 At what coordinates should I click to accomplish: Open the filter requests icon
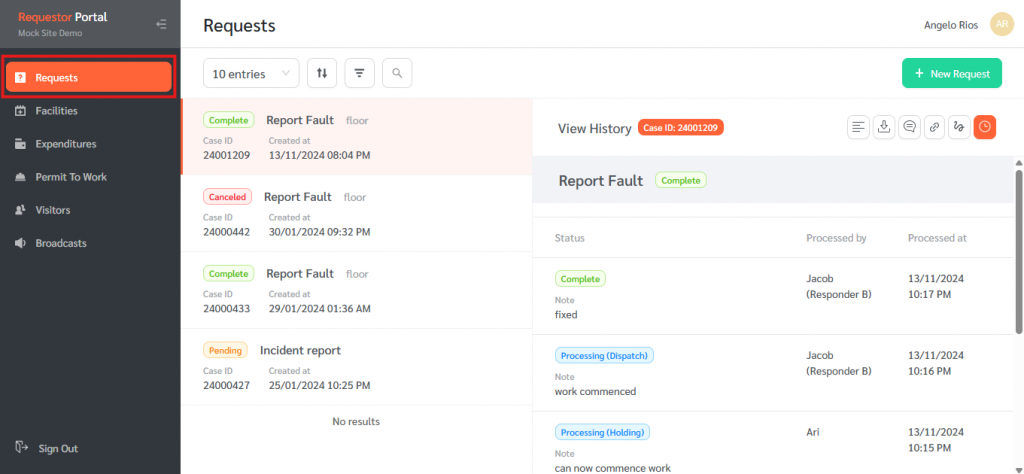(x=359, y=73)
